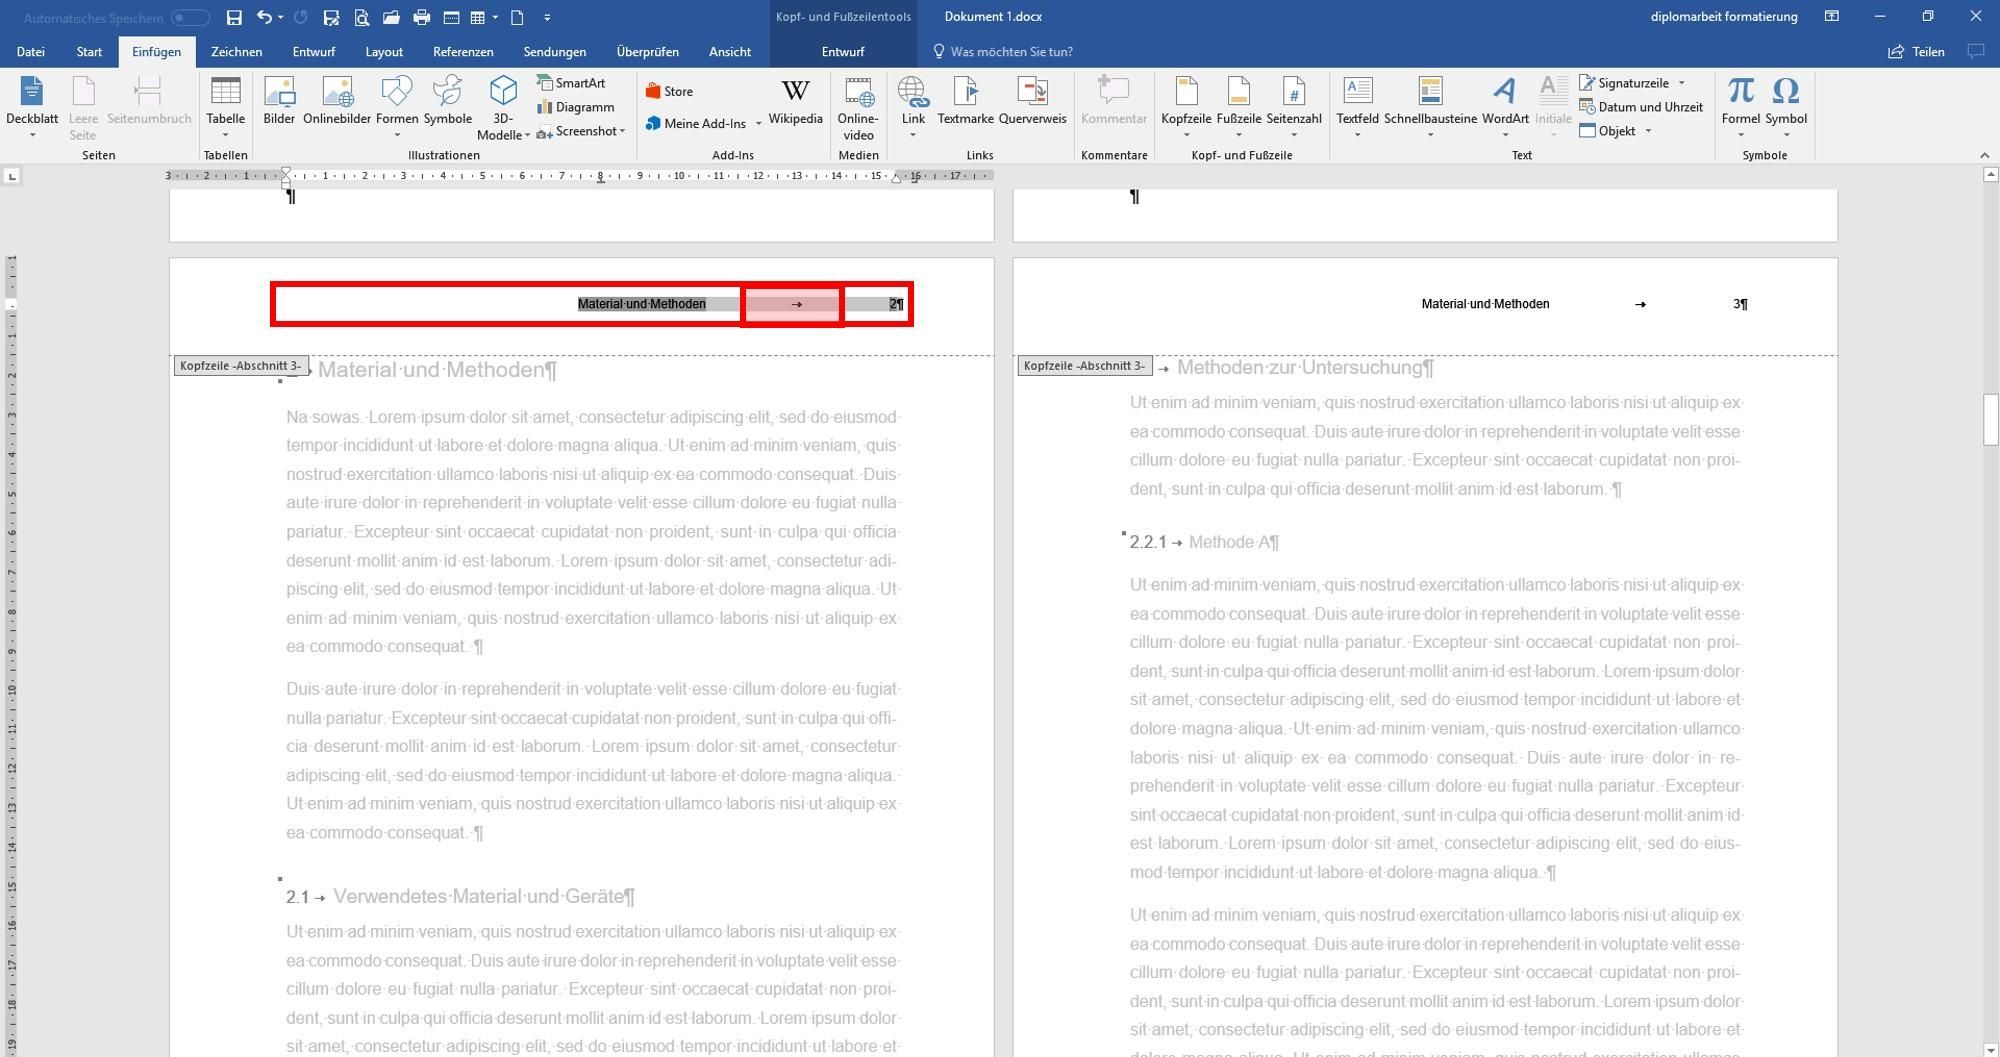The width and height of the screenshot is (2000, 1057).
Task: Click the 'Was möchten Sie tun?' search field
Action: (x=1011, y=52)
